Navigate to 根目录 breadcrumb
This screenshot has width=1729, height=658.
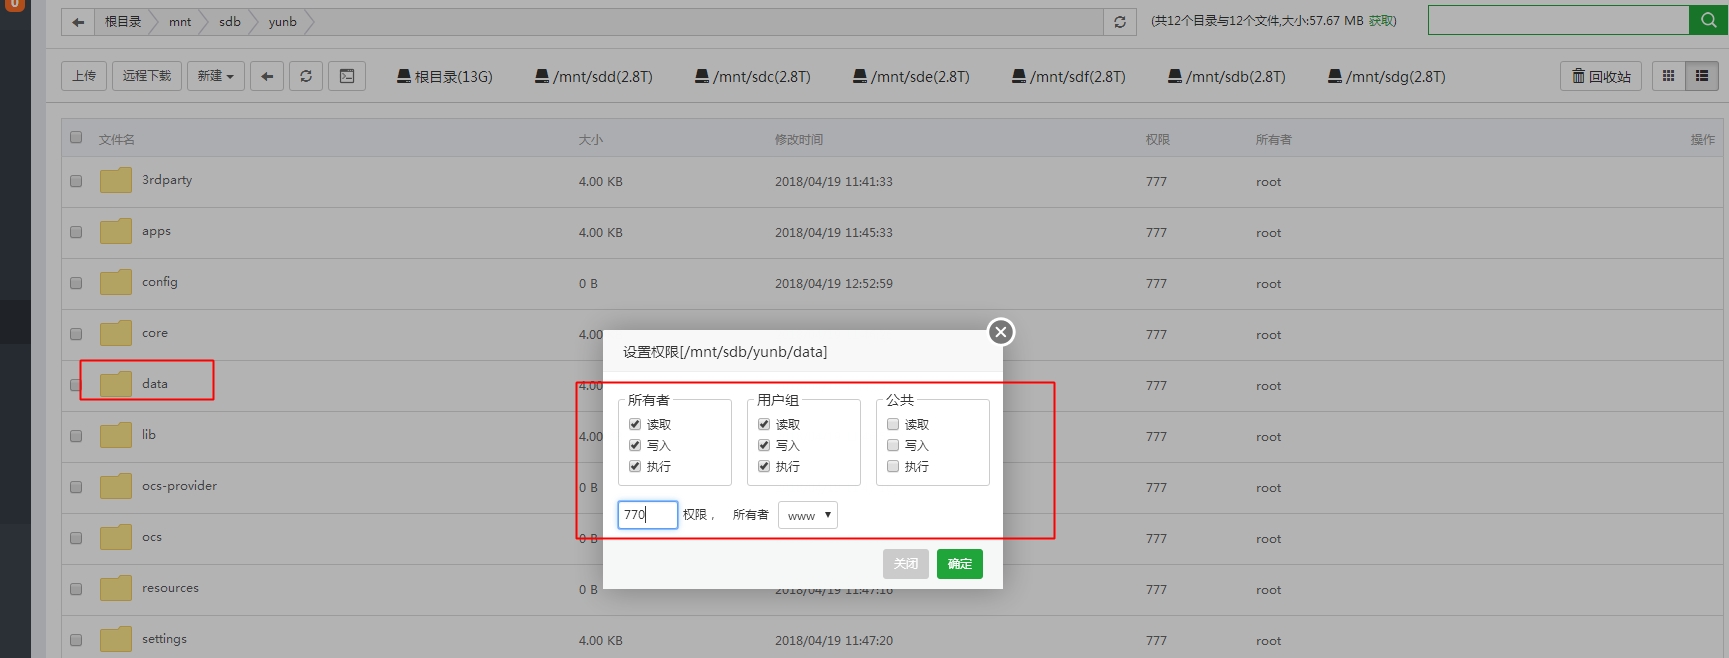123,22
